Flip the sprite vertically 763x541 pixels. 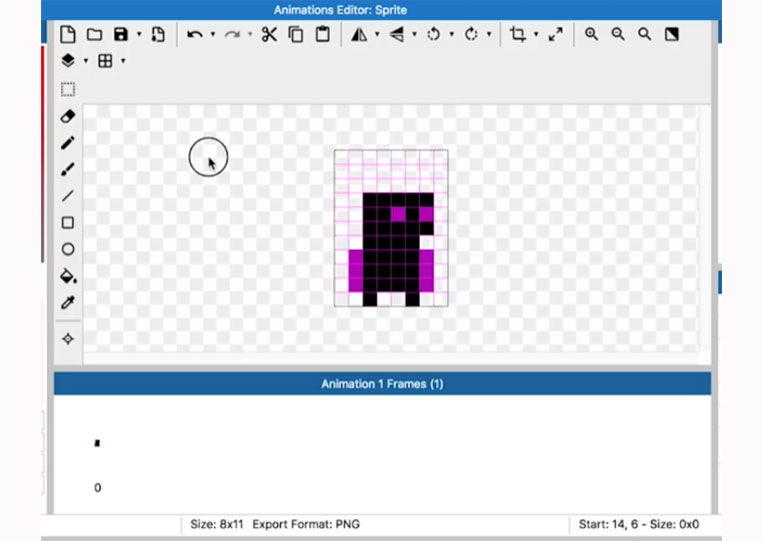(x=397, y=35)
